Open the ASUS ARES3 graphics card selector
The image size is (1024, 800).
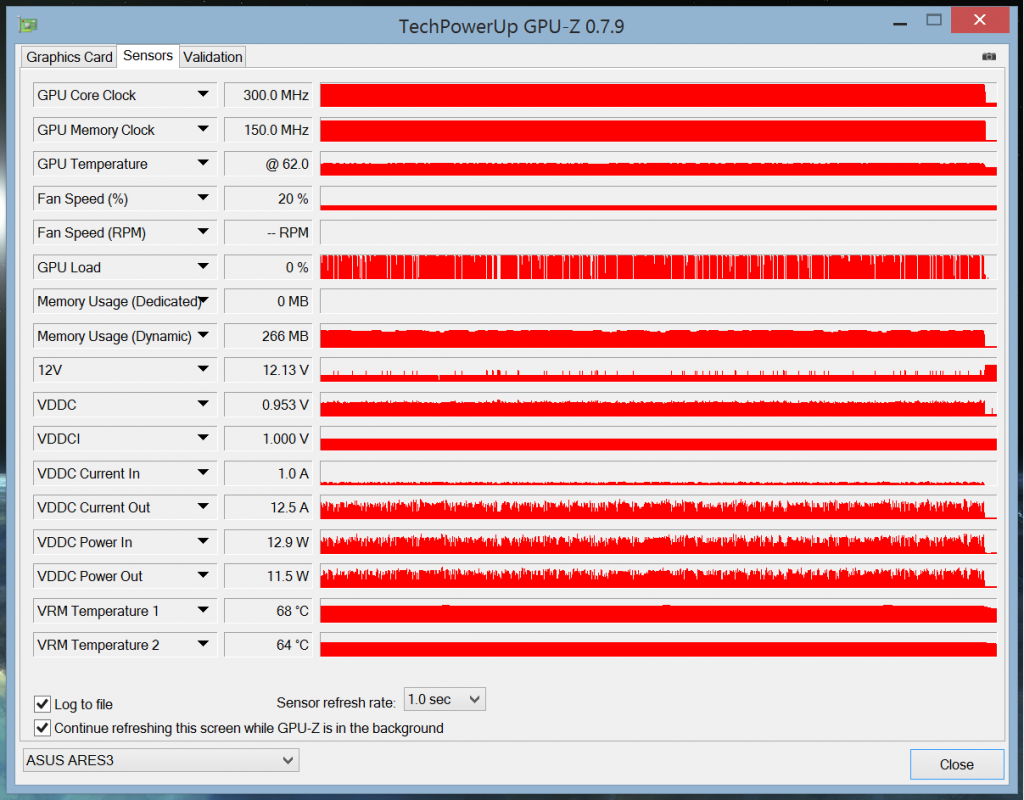[x=161, y=760]
